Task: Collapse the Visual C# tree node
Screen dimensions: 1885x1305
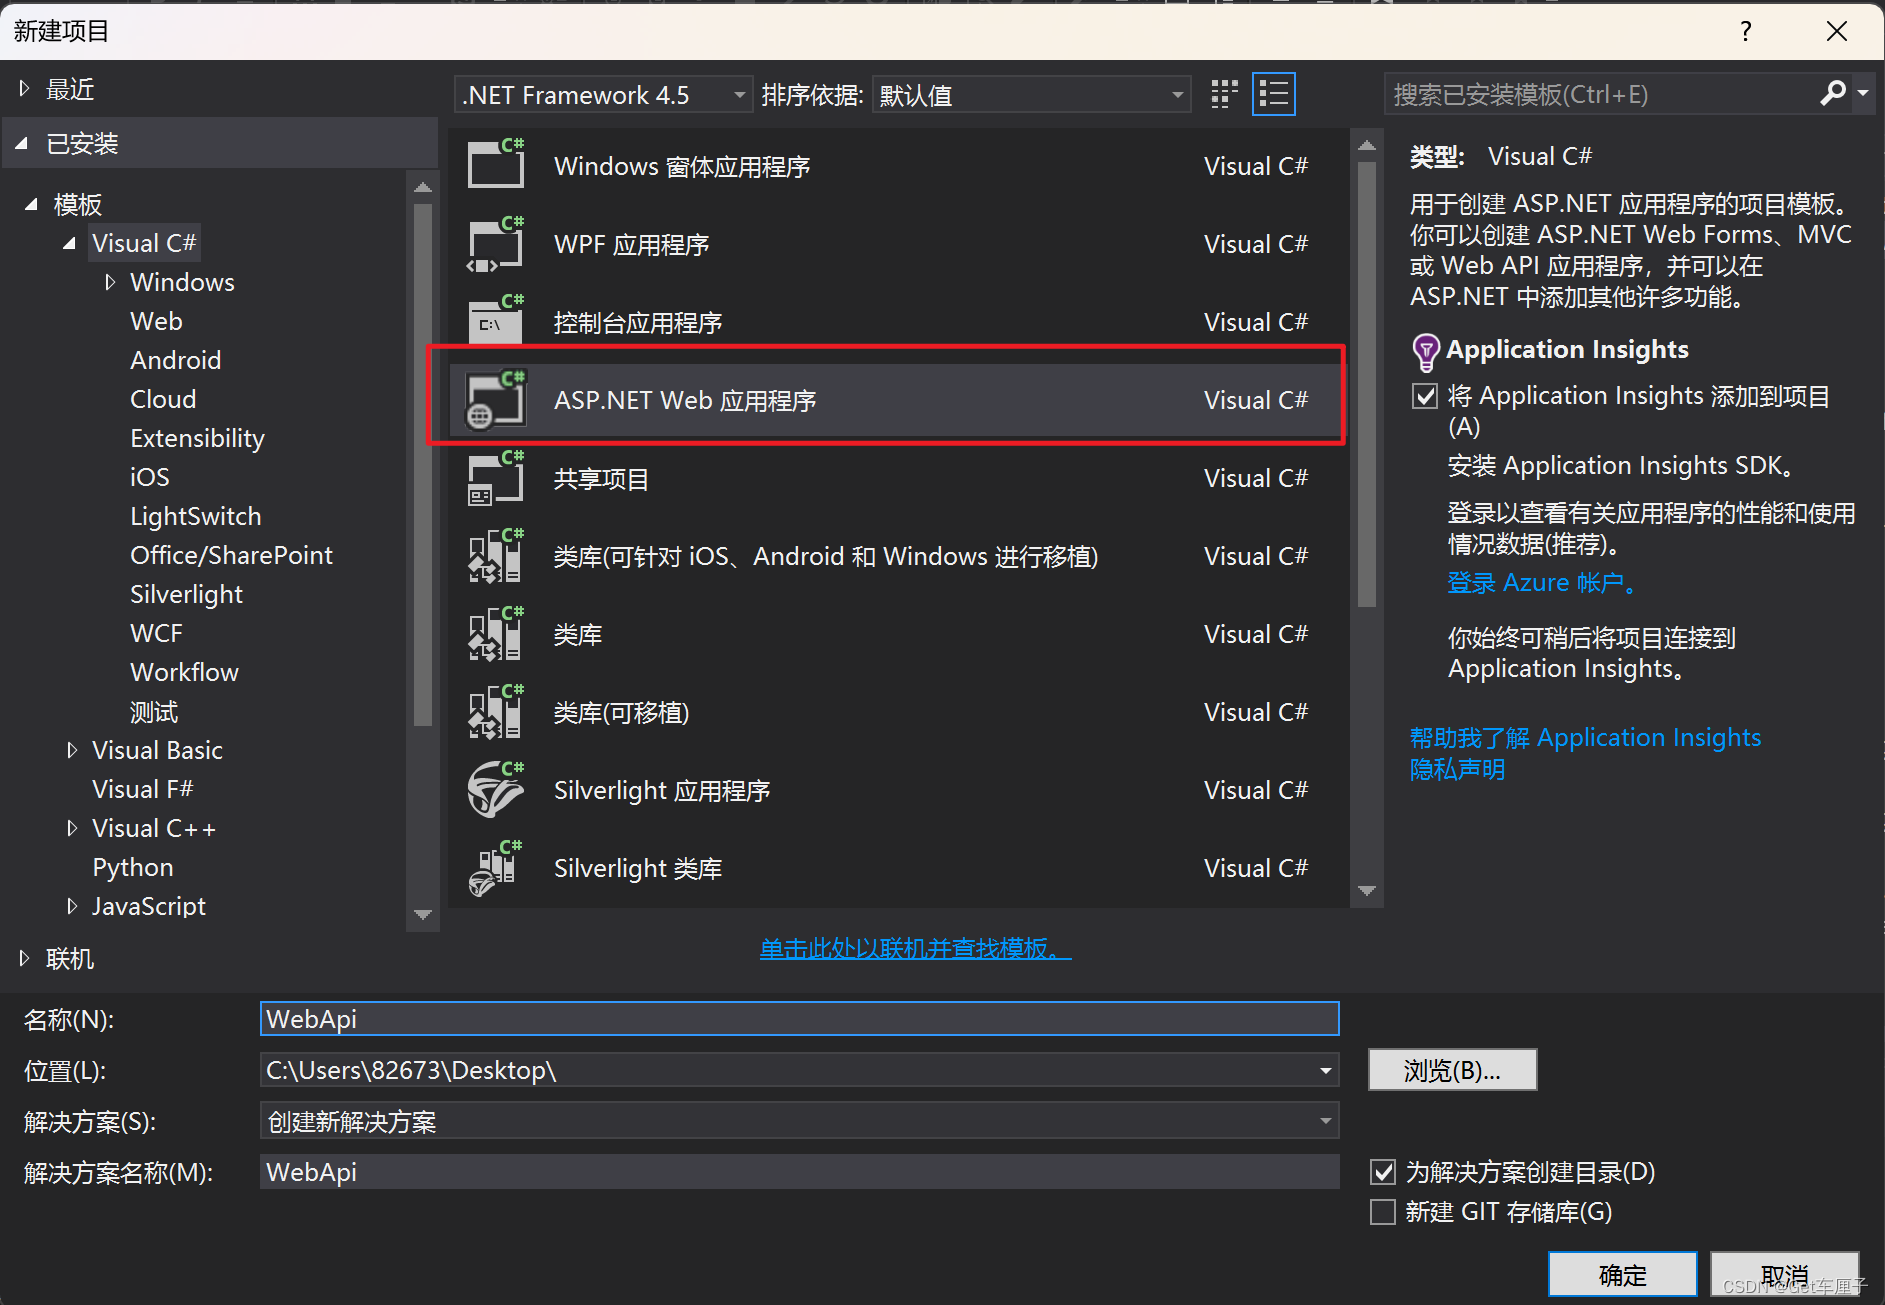Action: [x=69, y=243]
